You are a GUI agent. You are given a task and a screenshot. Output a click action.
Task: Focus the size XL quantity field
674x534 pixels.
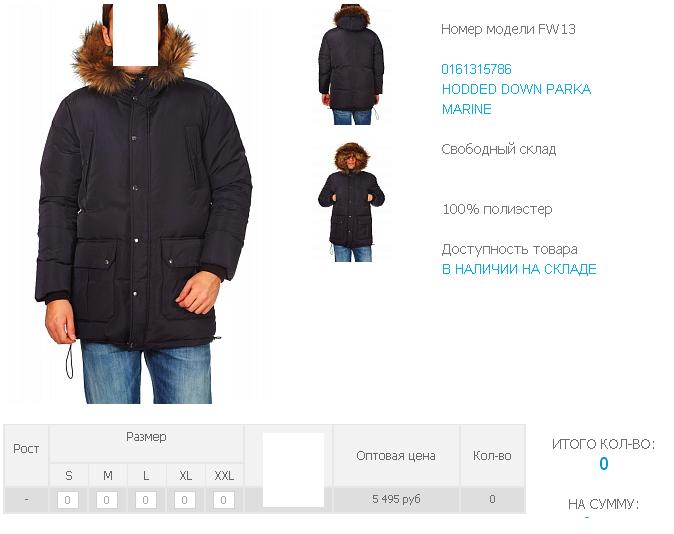pos(185,500)
